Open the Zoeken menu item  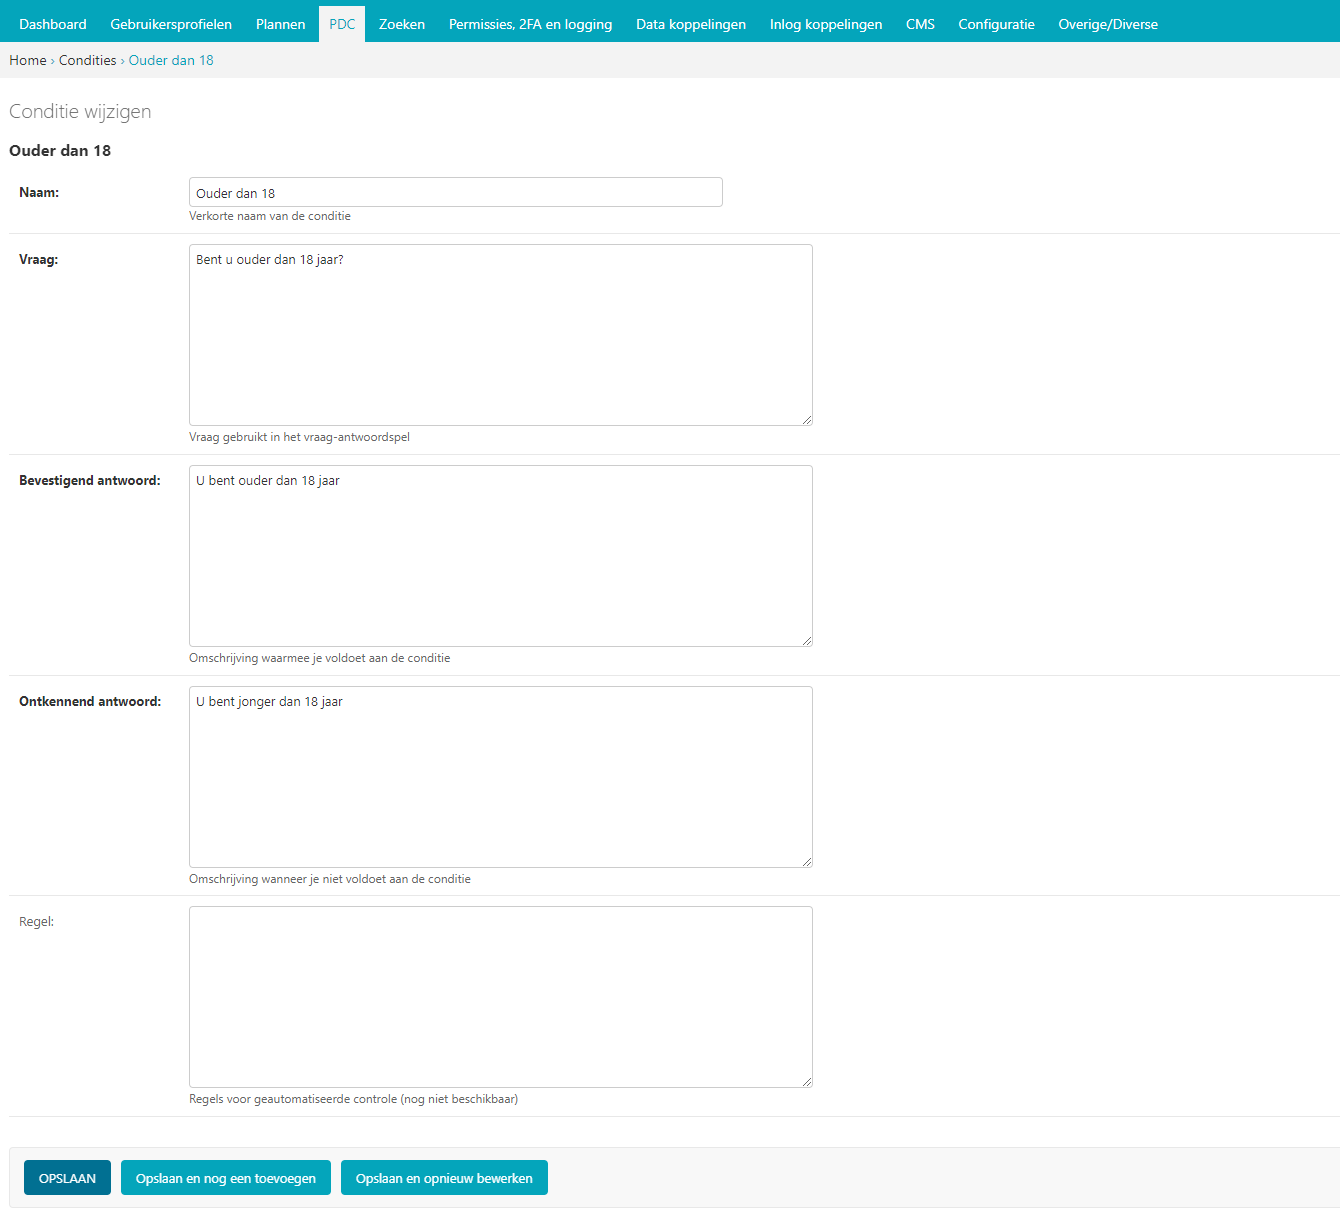402,24
